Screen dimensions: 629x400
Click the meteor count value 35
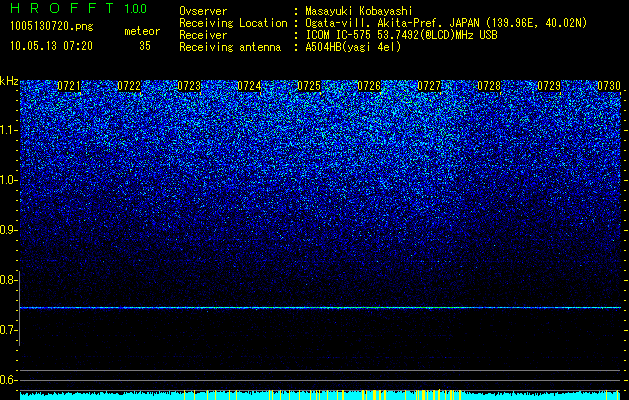145,46
